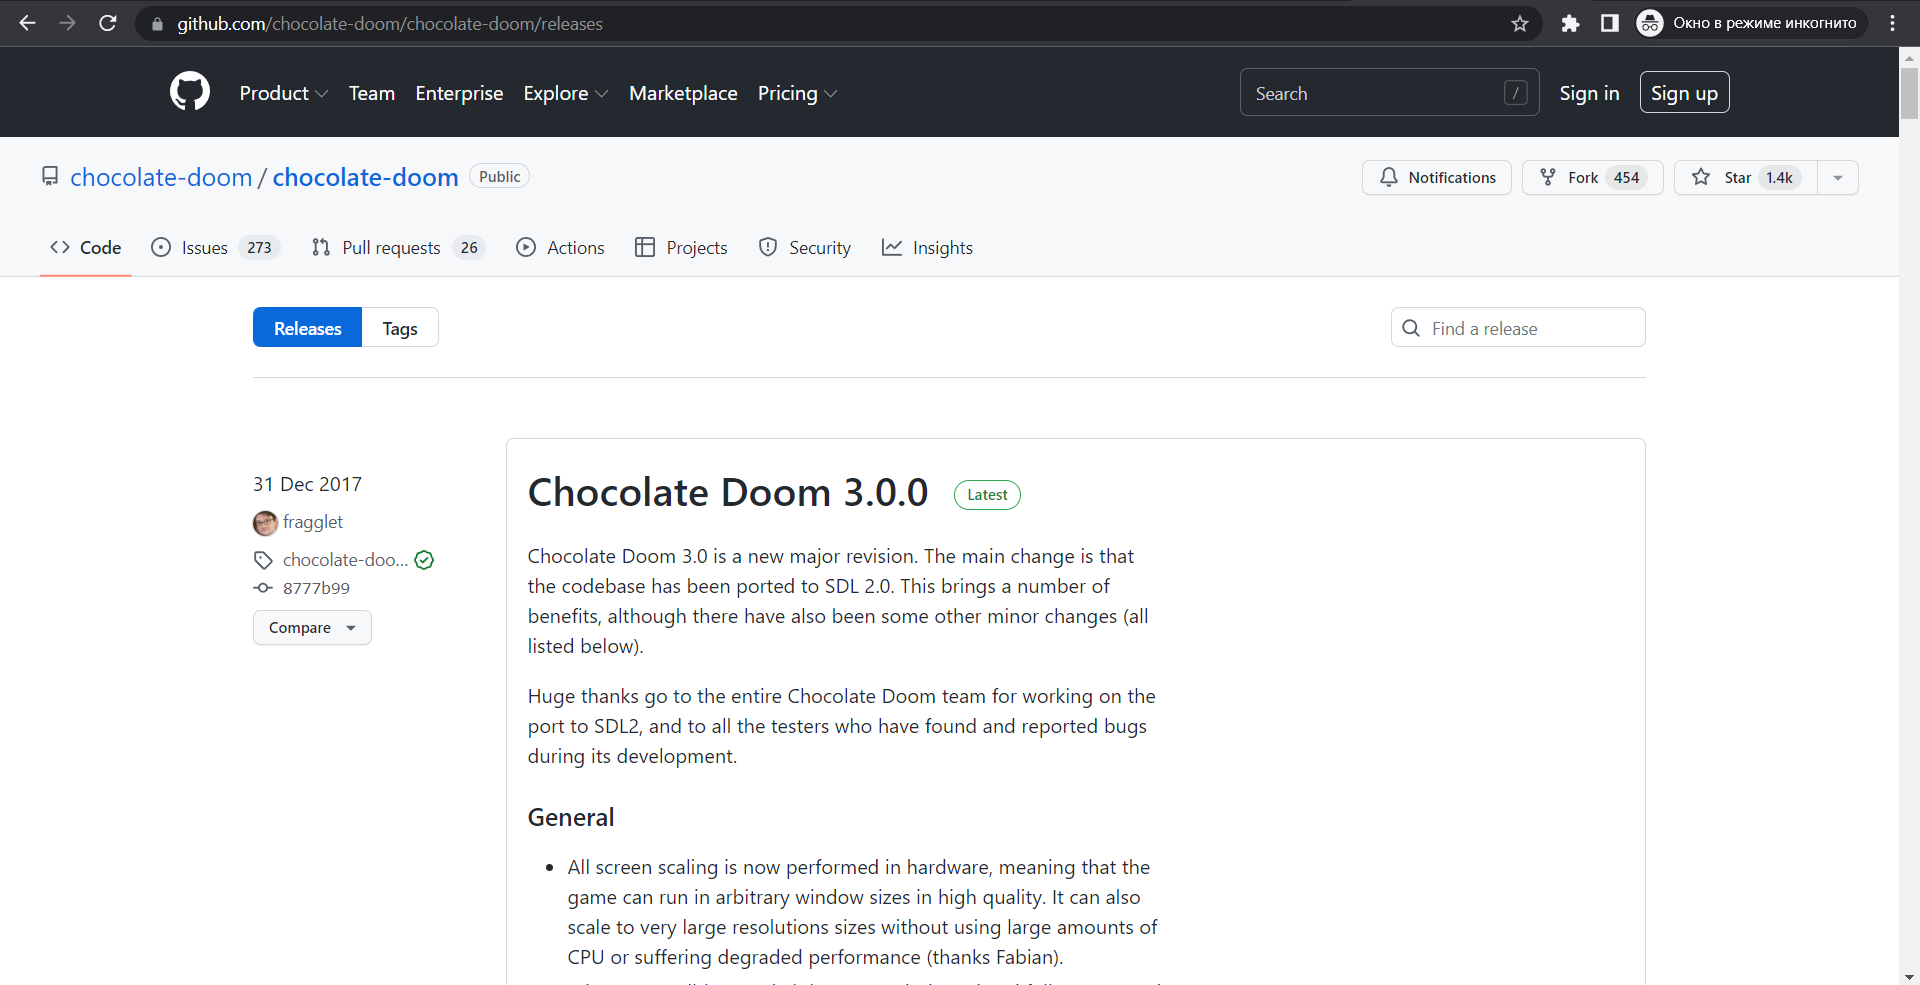Image resolution: width=1920 pixels, height=985 pixels.
Task: Click the incognito profile icon in the toolbar
Action: click(1649, 22)
